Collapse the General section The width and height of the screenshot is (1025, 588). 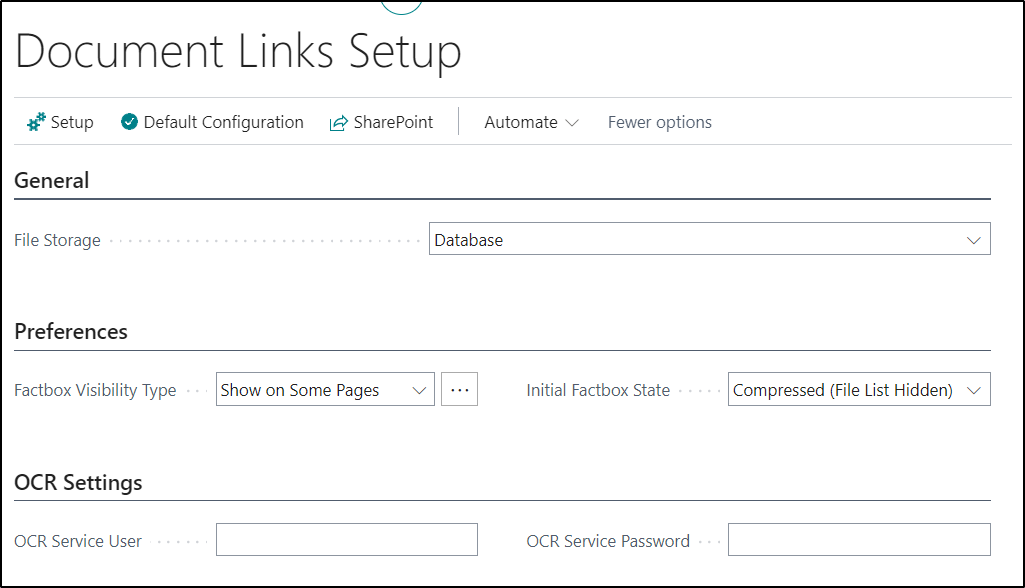point(52,181)
